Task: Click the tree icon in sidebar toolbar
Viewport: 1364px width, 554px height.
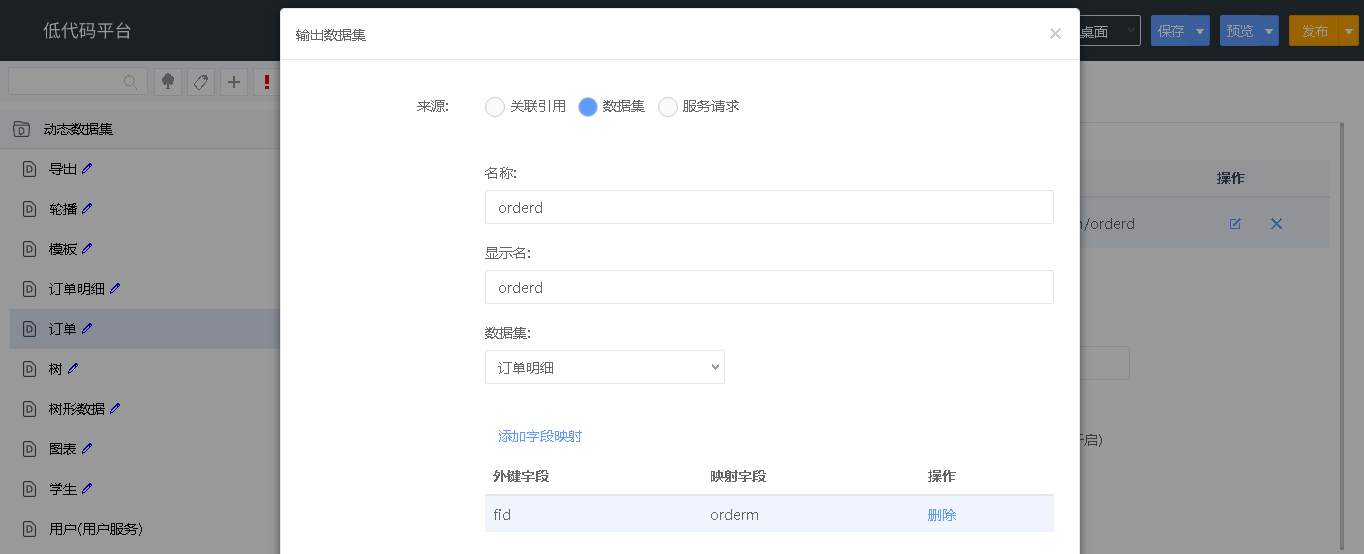Action: (x=168, y=82)
